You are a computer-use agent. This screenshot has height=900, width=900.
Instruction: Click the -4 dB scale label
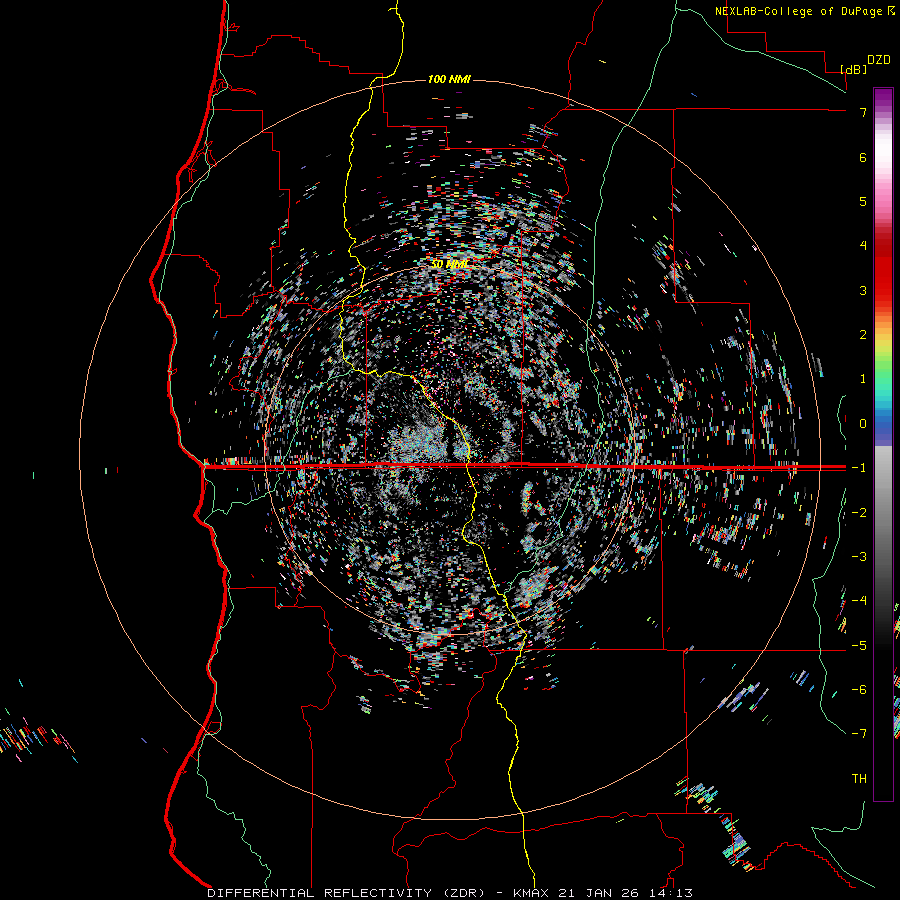(859, 601)
